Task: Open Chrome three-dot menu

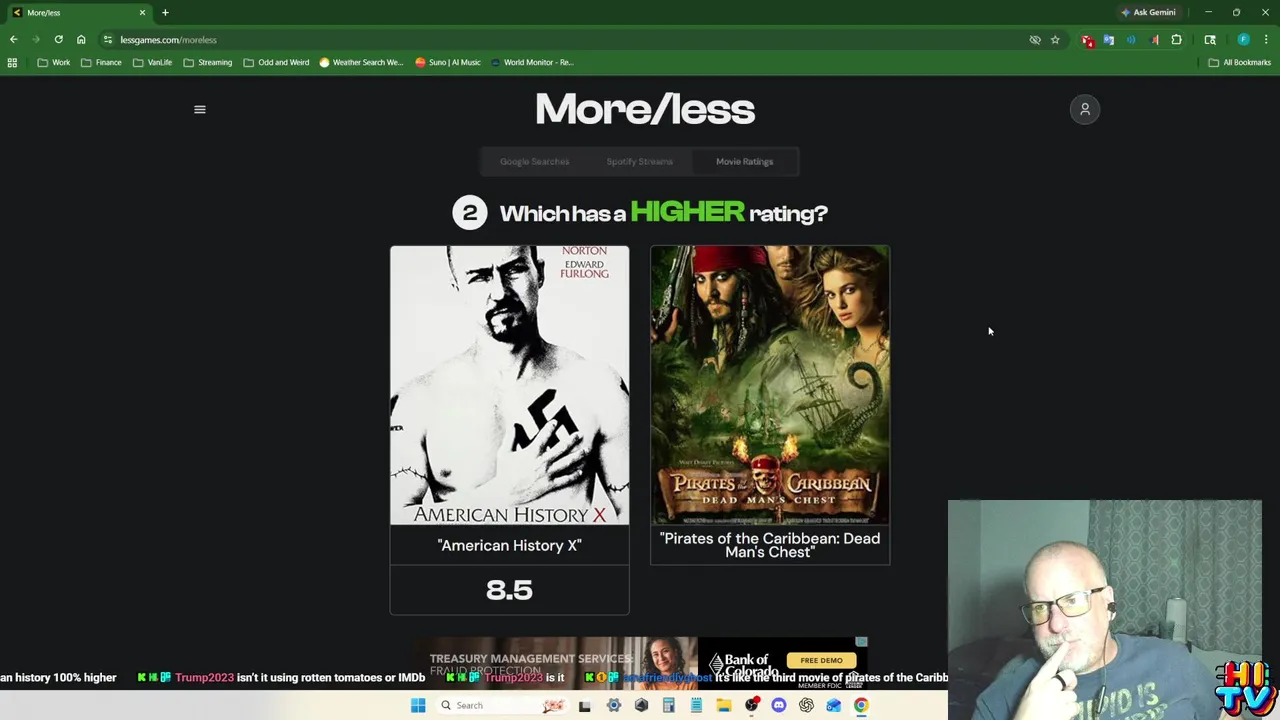Action: pyautogui.click(x=1266, y=40)
